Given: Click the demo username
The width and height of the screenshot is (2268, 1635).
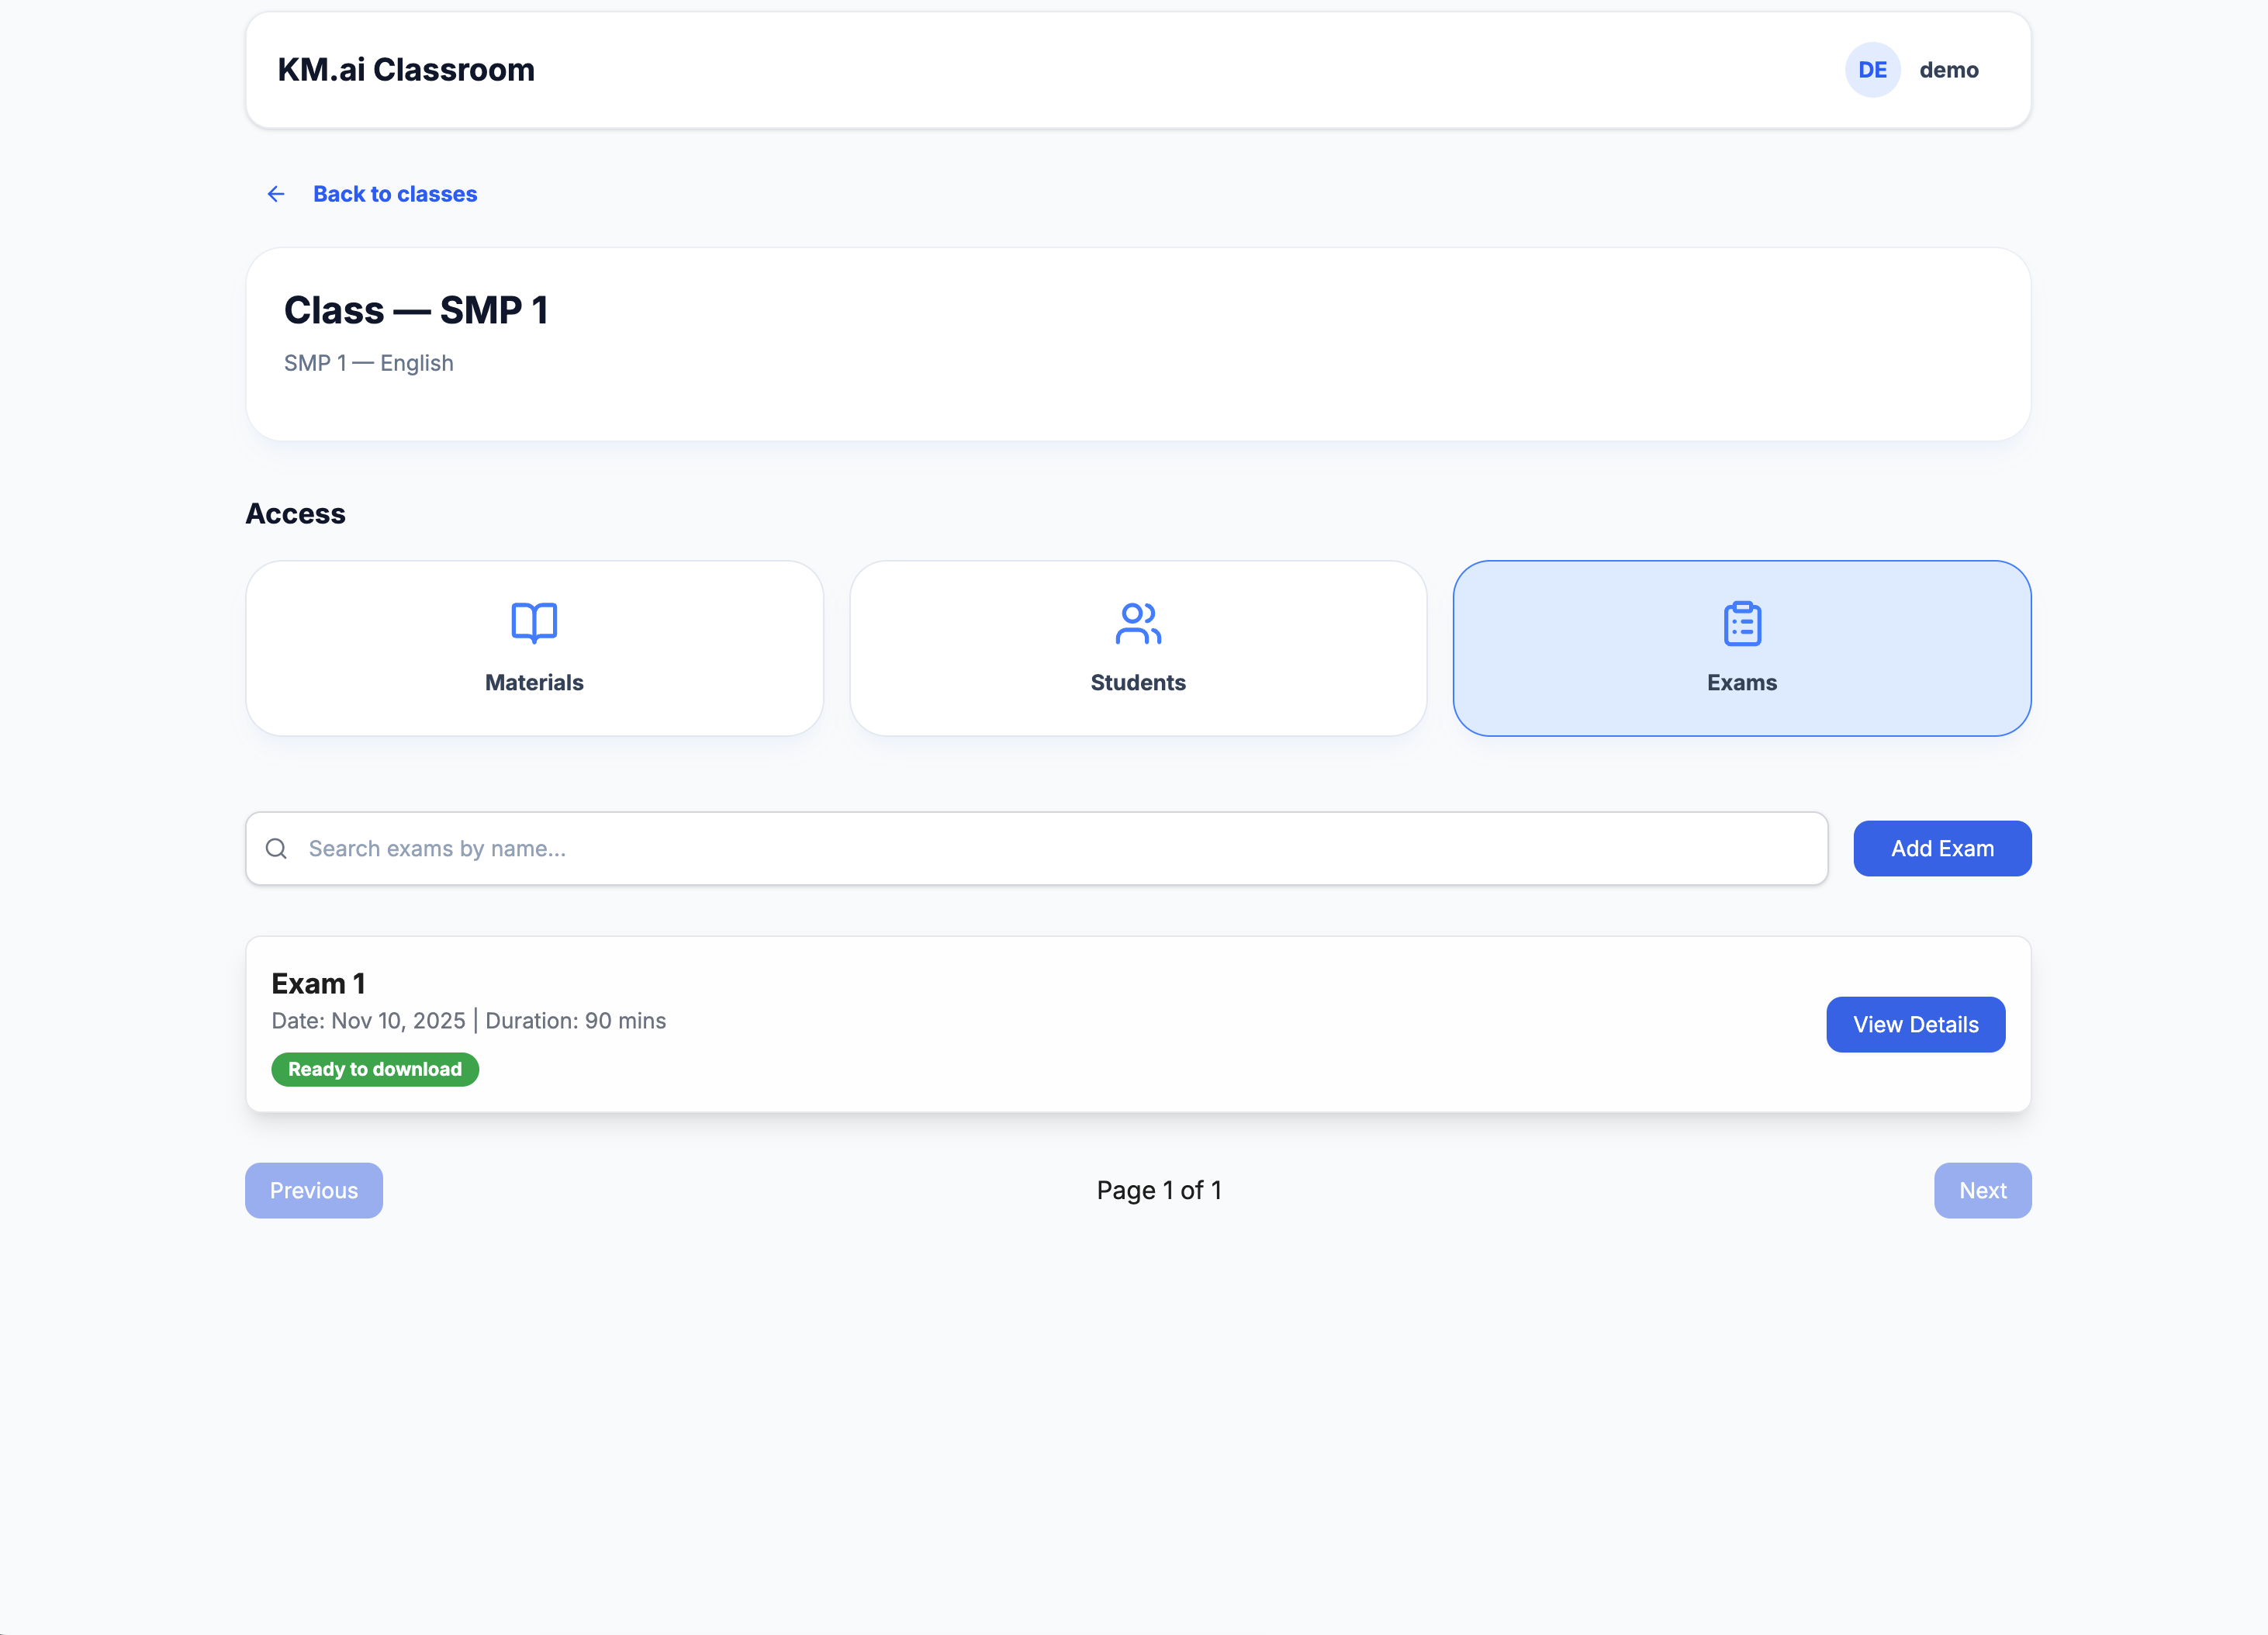Looking at the screenshot, I should click(x=1948, y=70).
